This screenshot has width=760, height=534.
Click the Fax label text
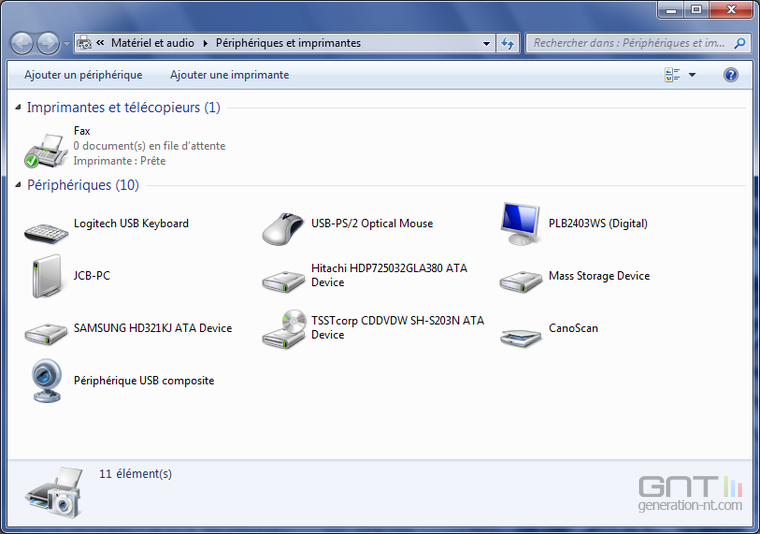[82, 131]
